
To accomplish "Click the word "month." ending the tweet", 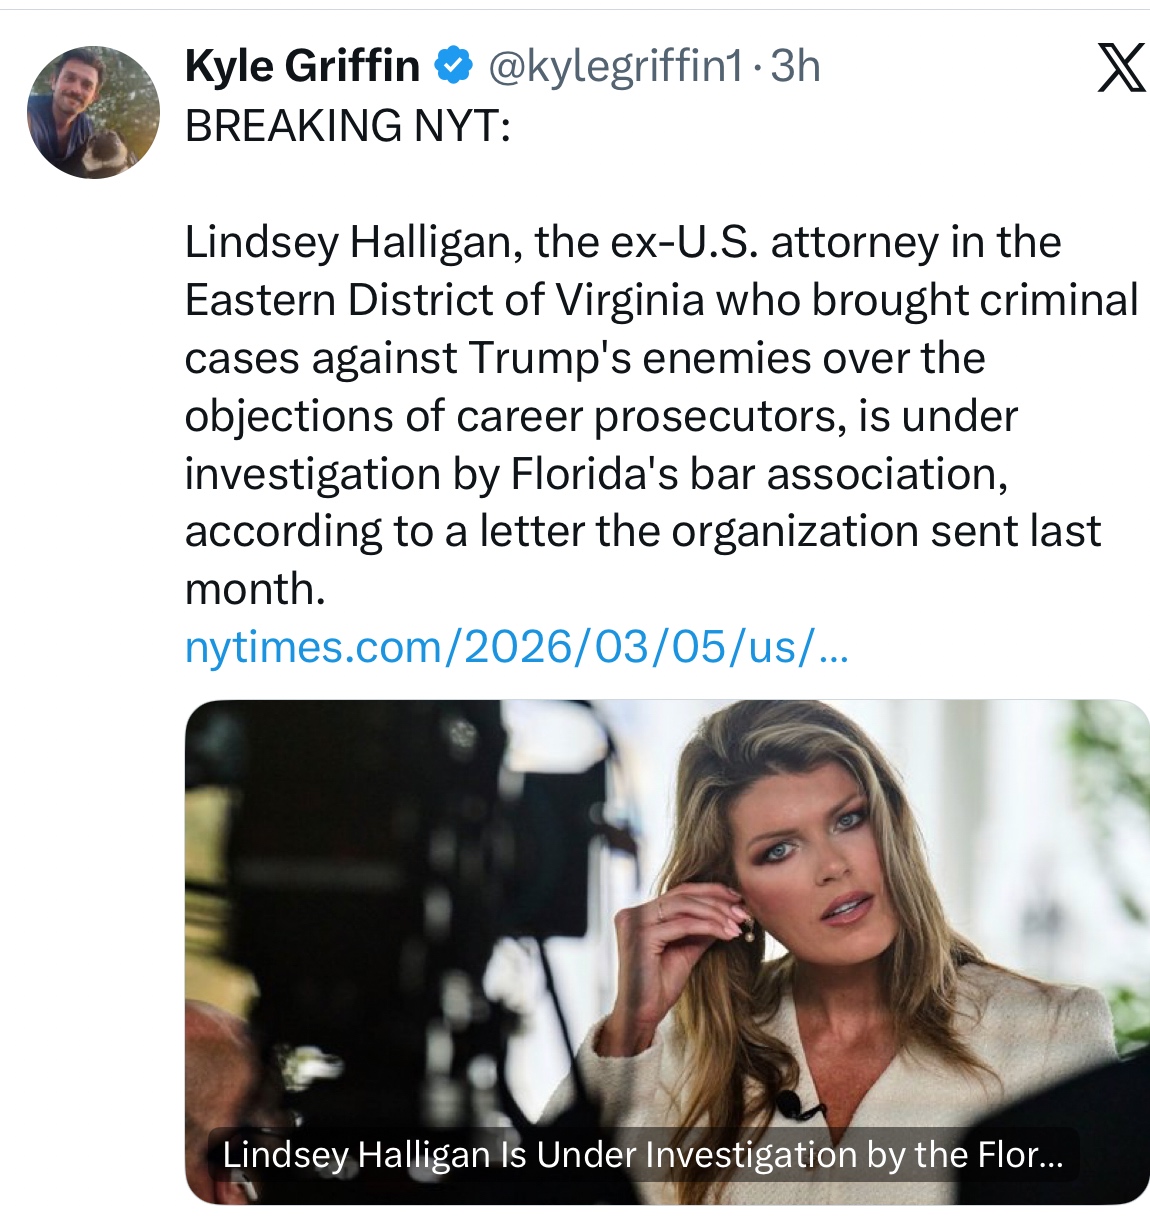I will coord(255,590).
